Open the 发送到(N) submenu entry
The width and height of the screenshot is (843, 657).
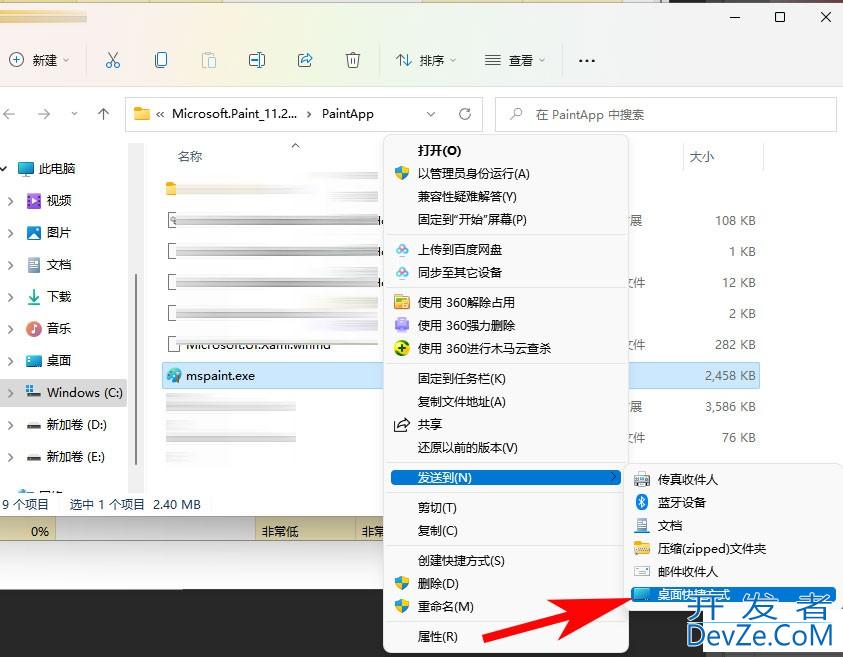506,477
